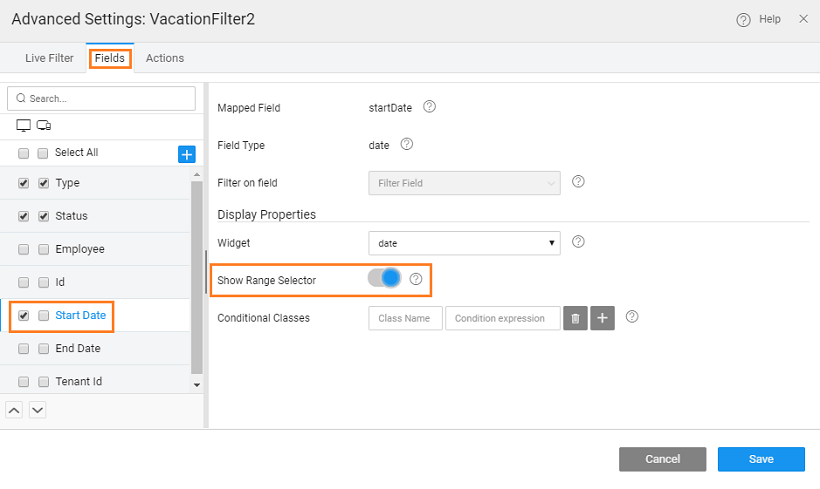Click help icon beside Widget dropdown
Image resolution: width=820 pixels, height=489 pixels.
point(578,242)
